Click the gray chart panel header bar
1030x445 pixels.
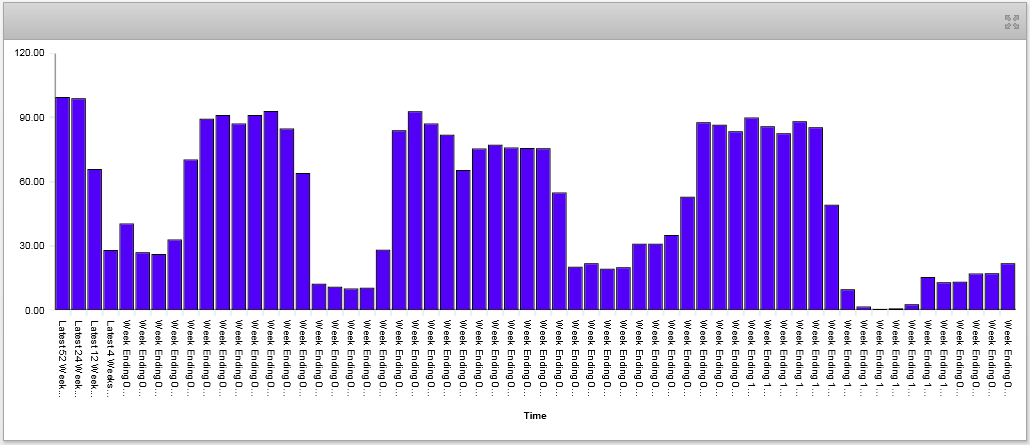pyautogui.click(x=500, y=22)
